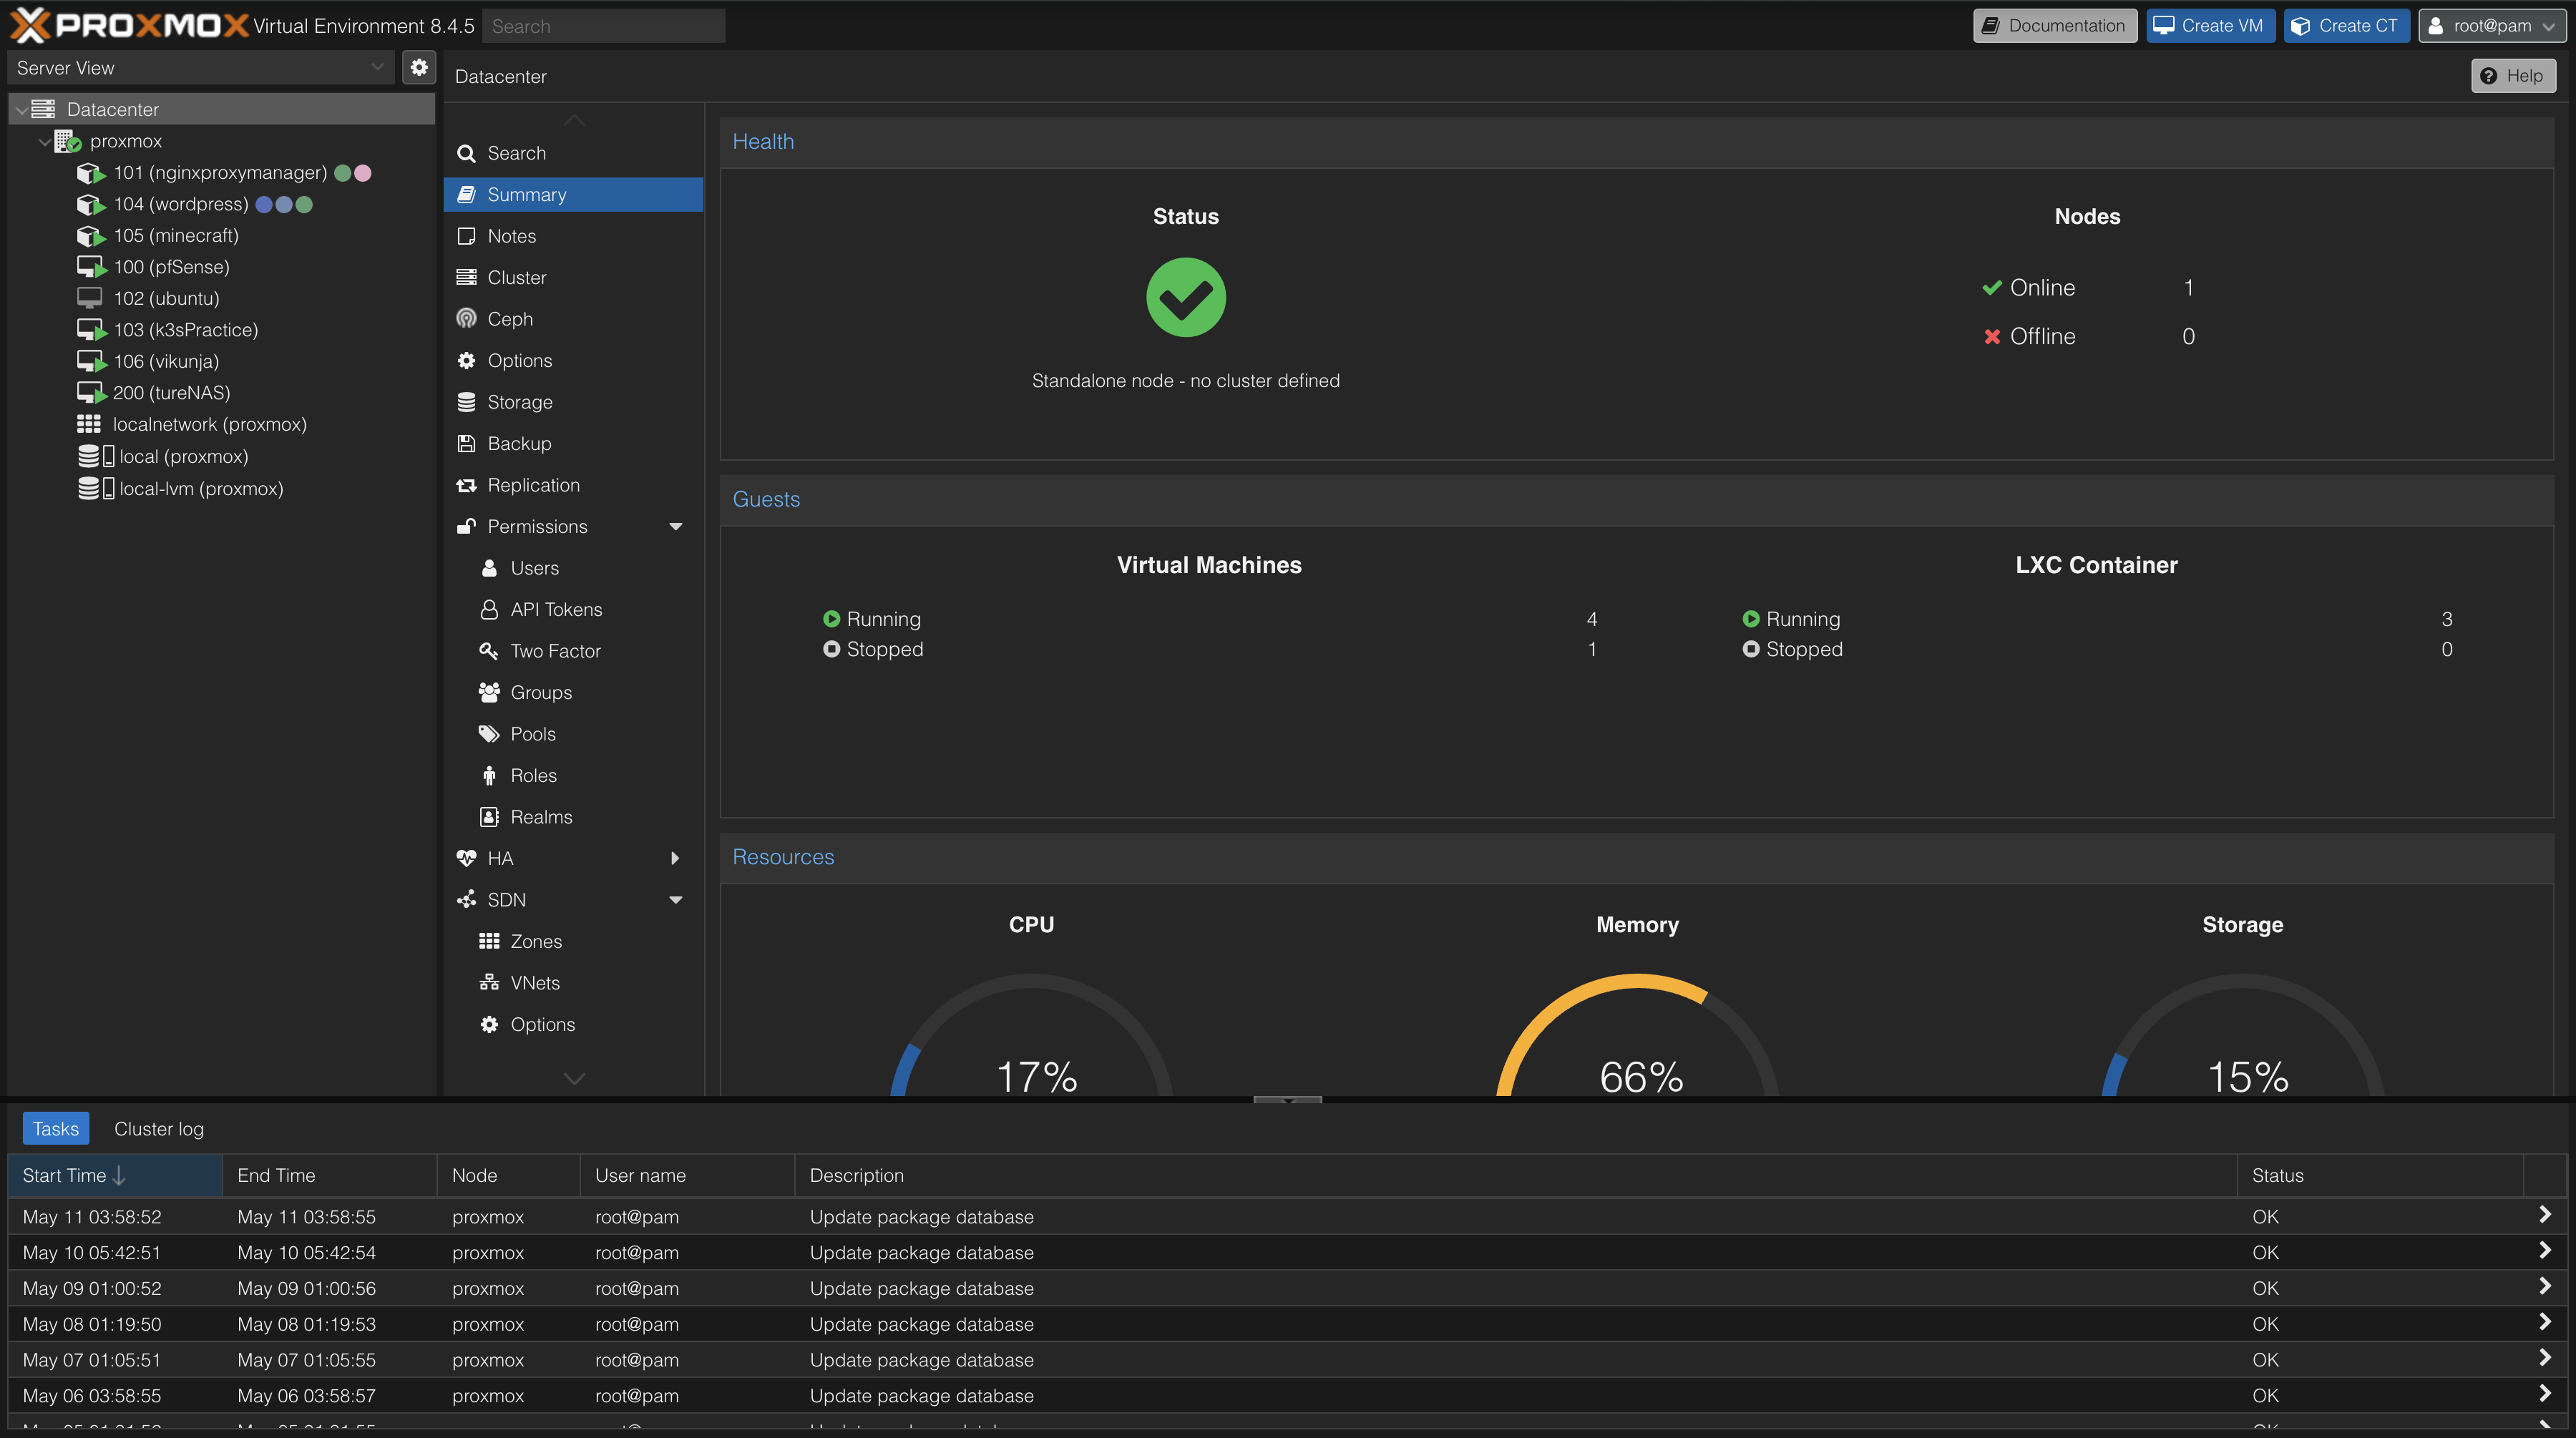Viewport: 2576px width, 1438px height.
Task: Switch to the Tasks tab
Action: (x=56, y=1129)
